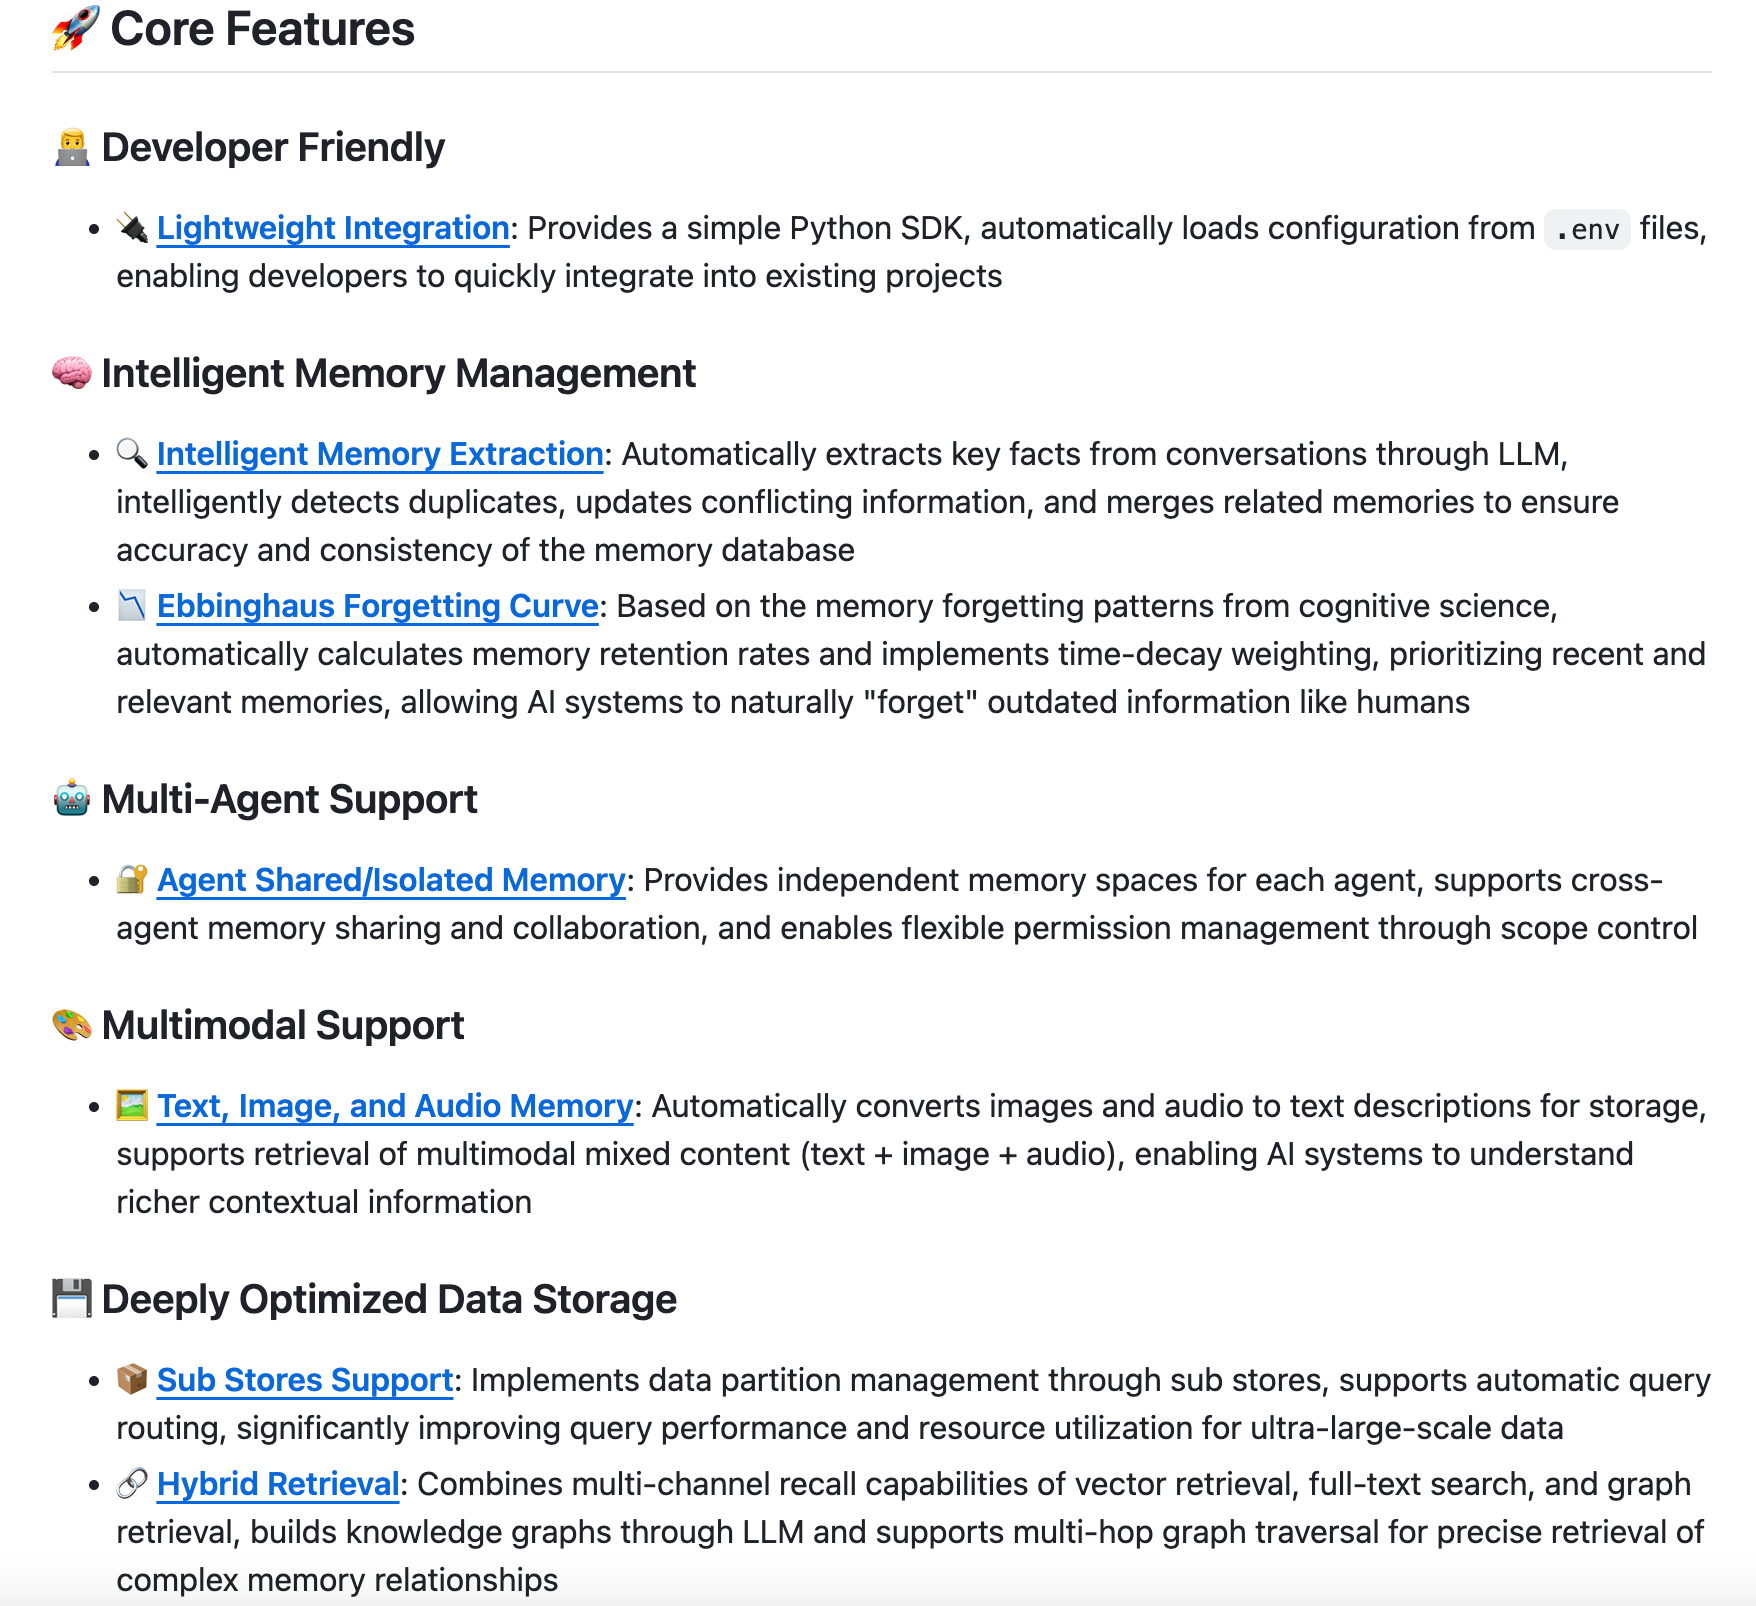Visit the Text, Image, and Audio Memory link

point(395,1107)
